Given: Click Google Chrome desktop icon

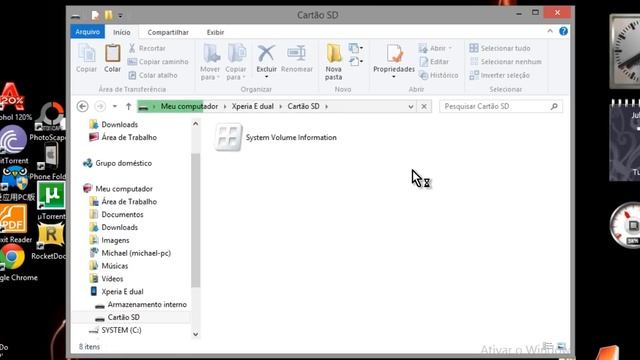Looking at the screenshot, I should tap(14, 263).
